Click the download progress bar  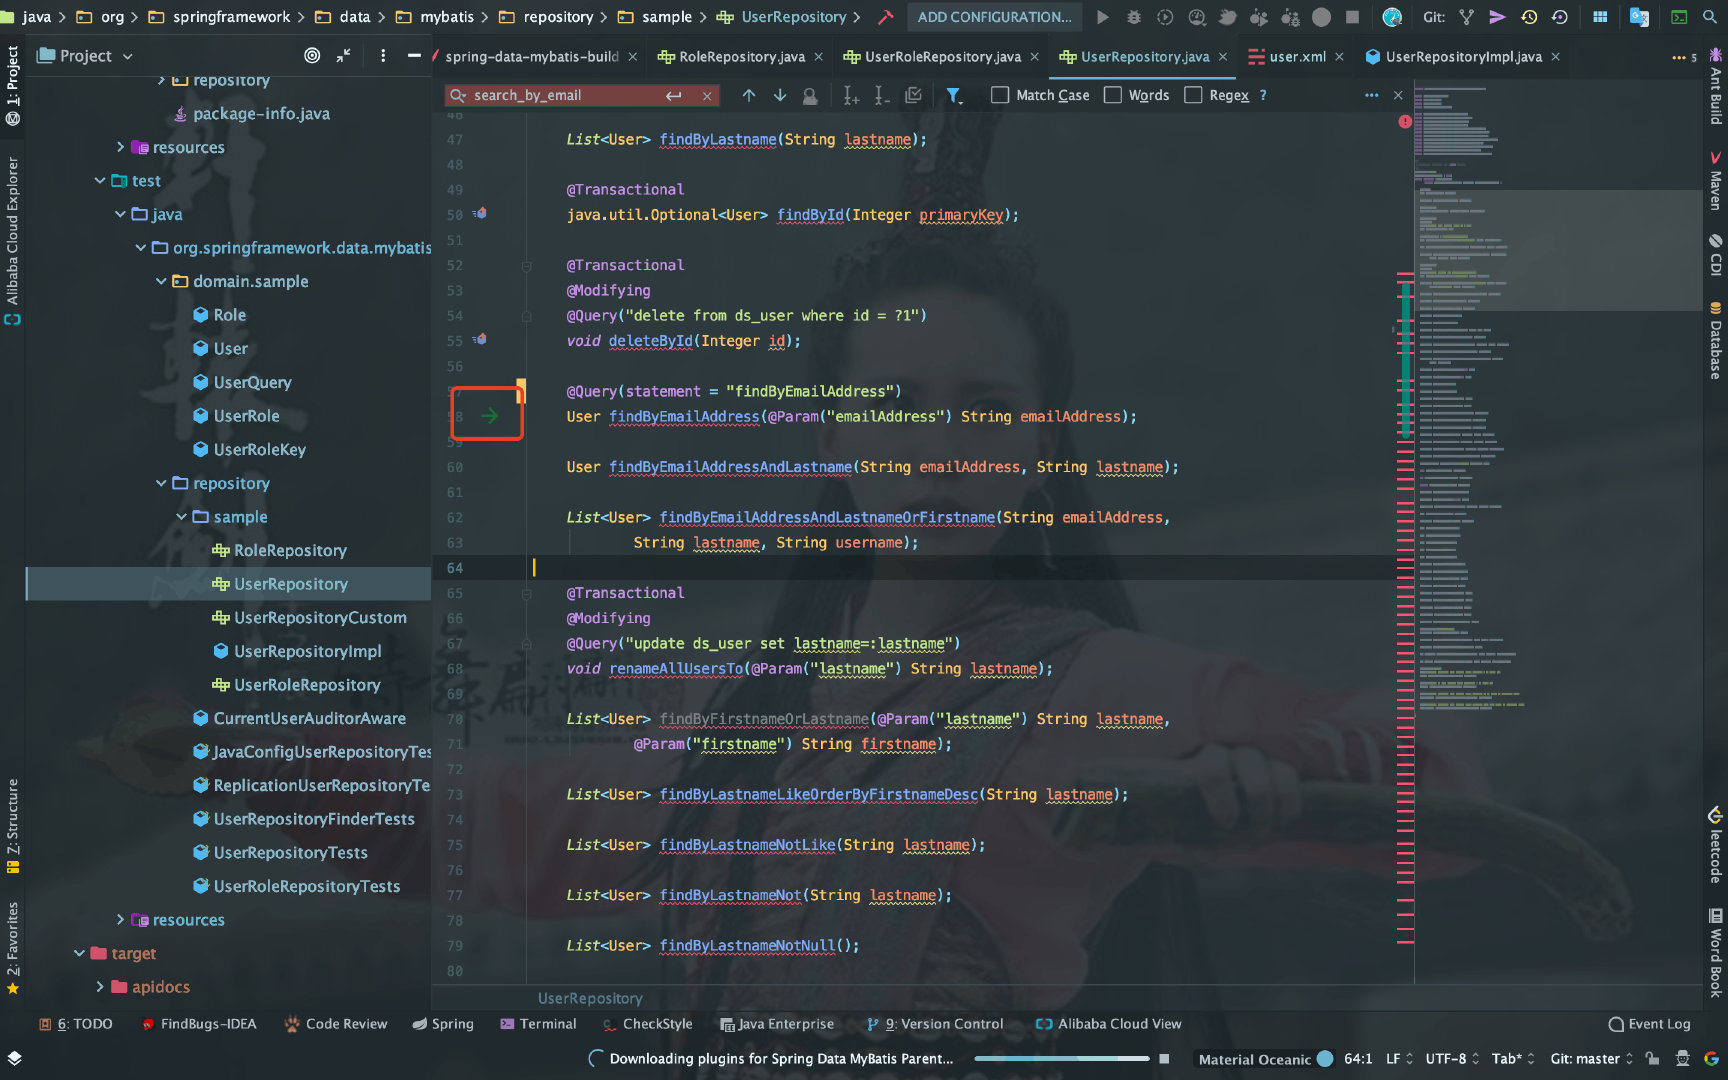[1061, 1058]
